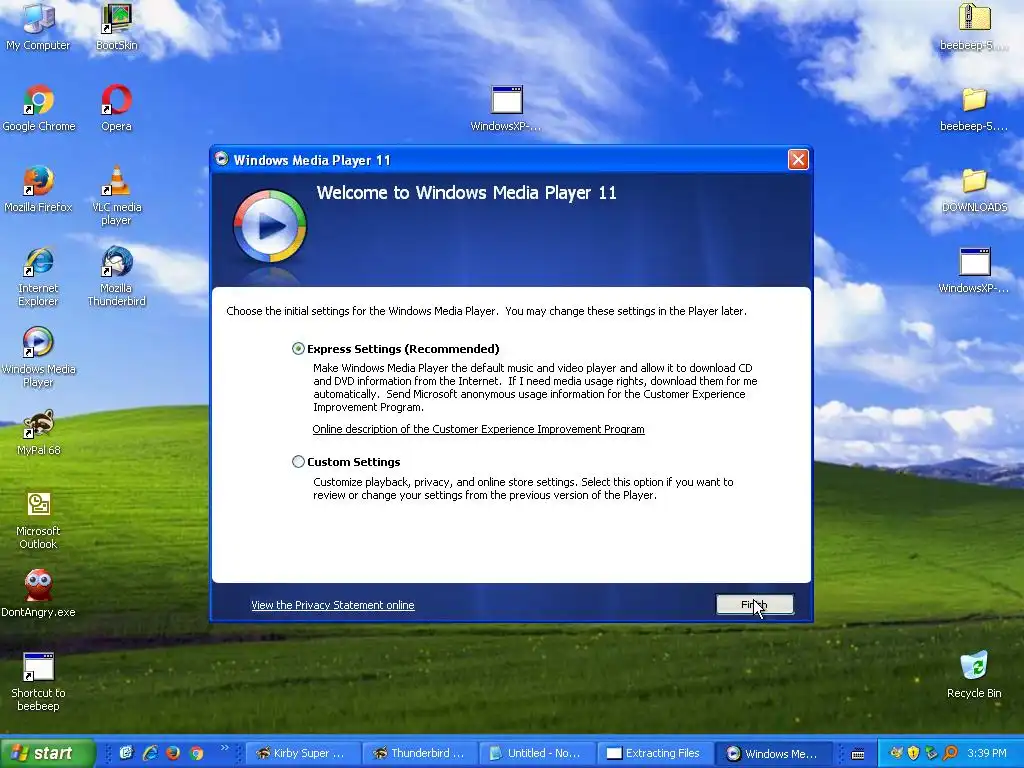Select the VLC media player desktop icon
The width and height of the screenshot is (1024, 768).
116,196
